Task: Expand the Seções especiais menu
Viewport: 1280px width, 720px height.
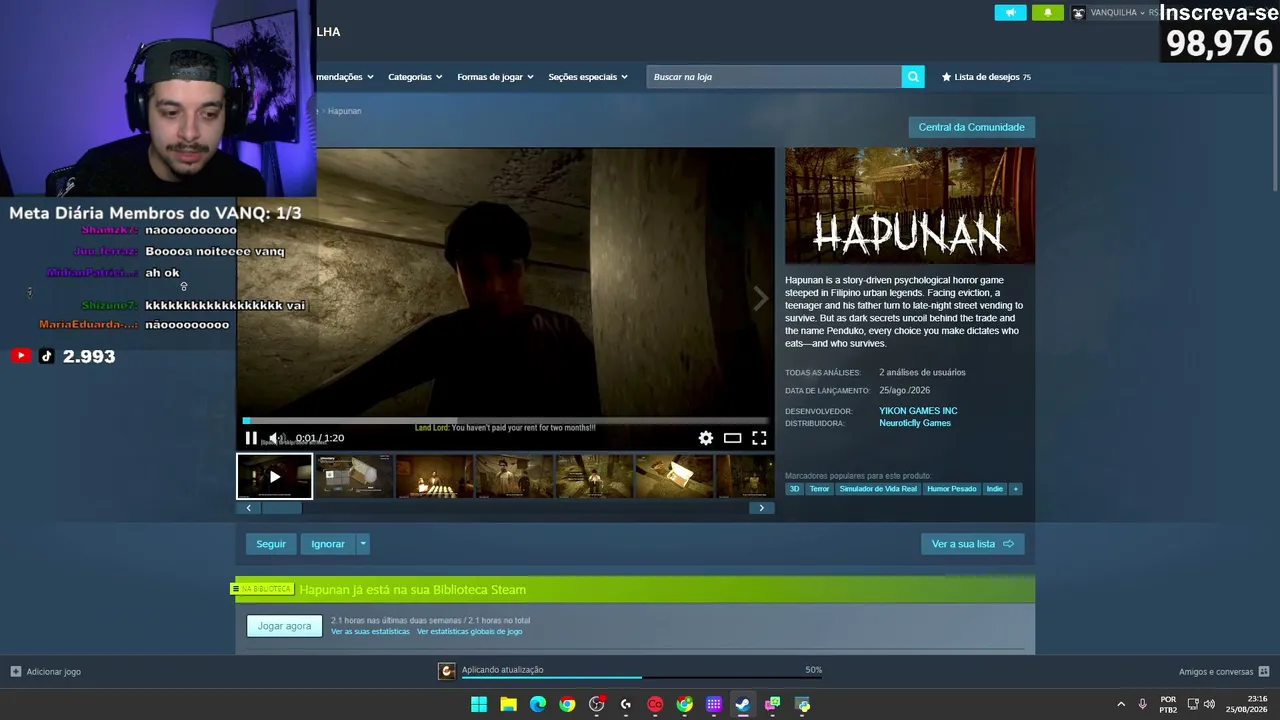Action: 588,77
